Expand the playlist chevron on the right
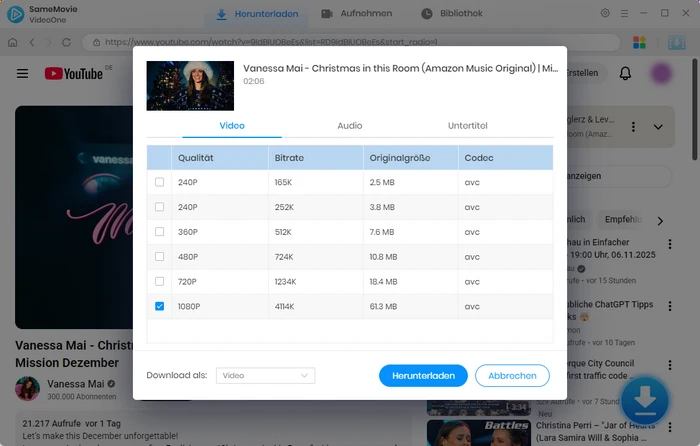This screenshot has height=446, width=700. [x=657, y=127]
